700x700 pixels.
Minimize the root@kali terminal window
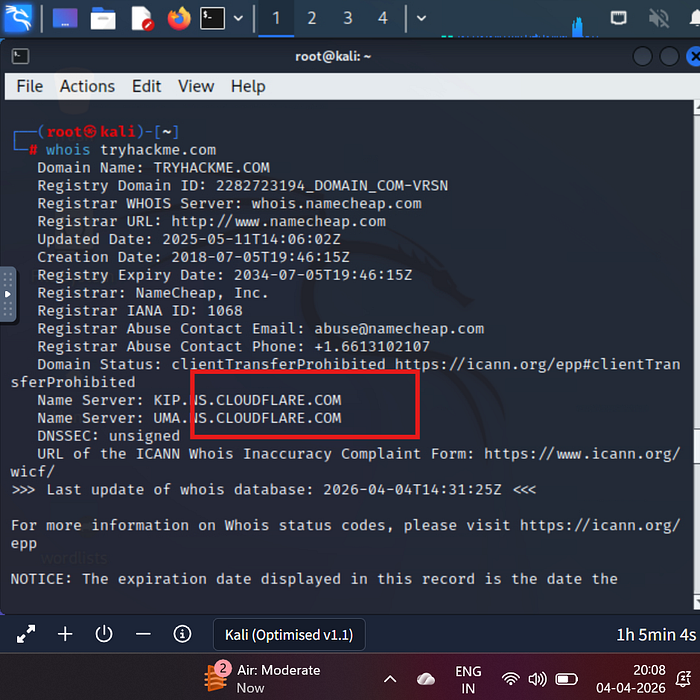[x=642, y=57]
